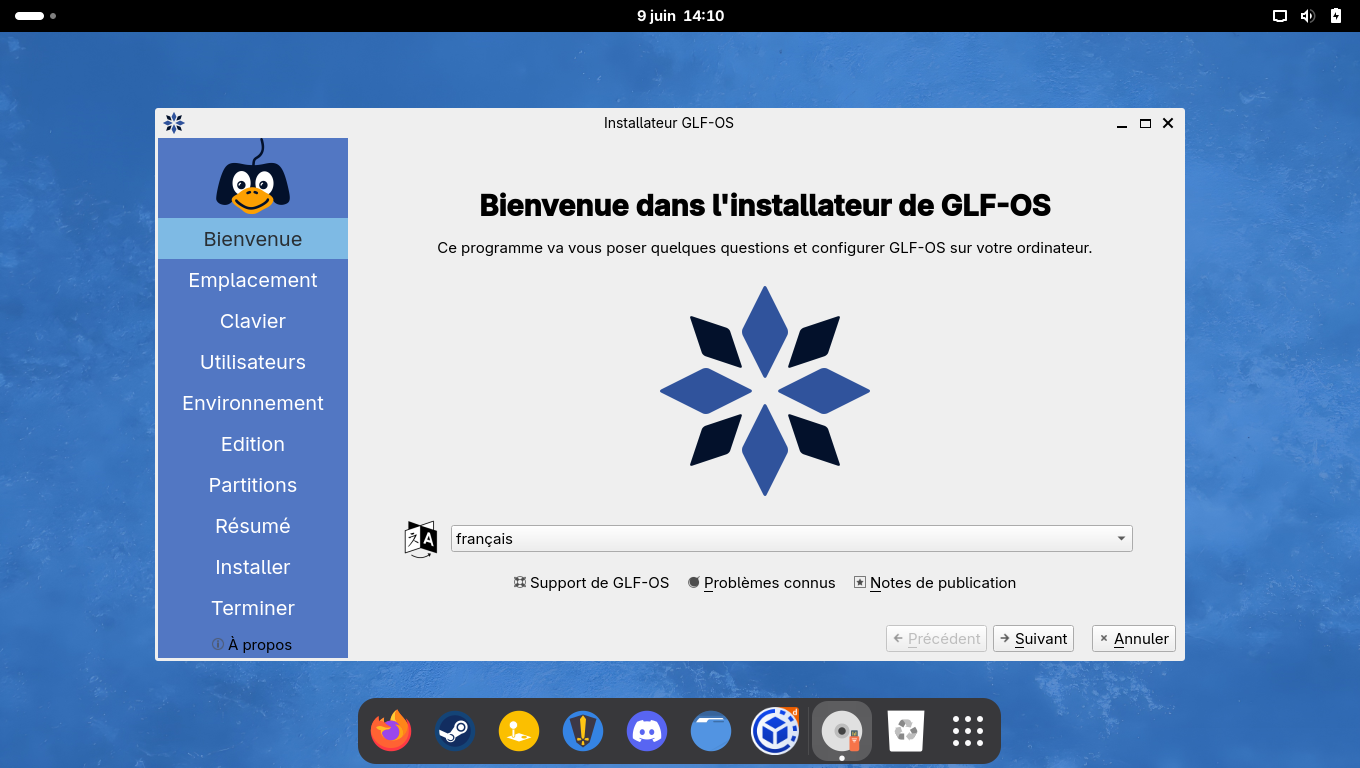This screenshot has width=1360, height=768.
Task: Select Edition step in sidebar
Action: pos(253,444)
